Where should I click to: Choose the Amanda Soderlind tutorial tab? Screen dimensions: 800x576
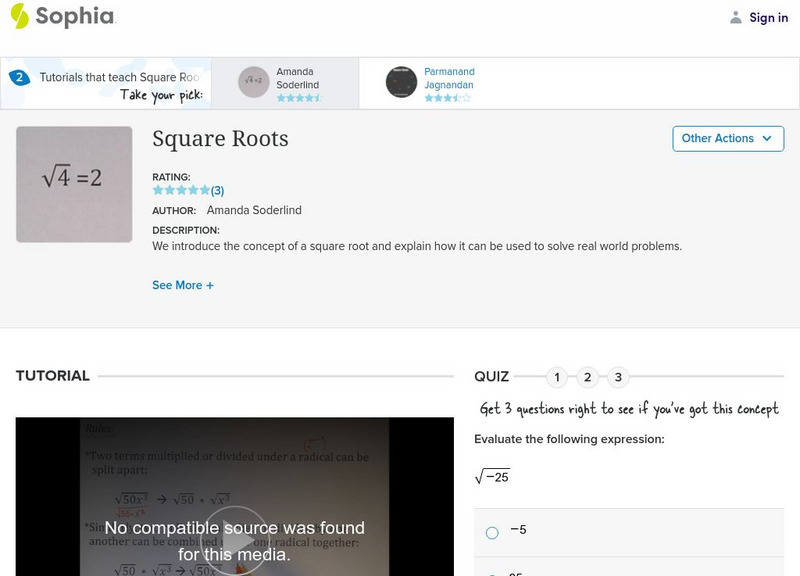click(285, 83)
